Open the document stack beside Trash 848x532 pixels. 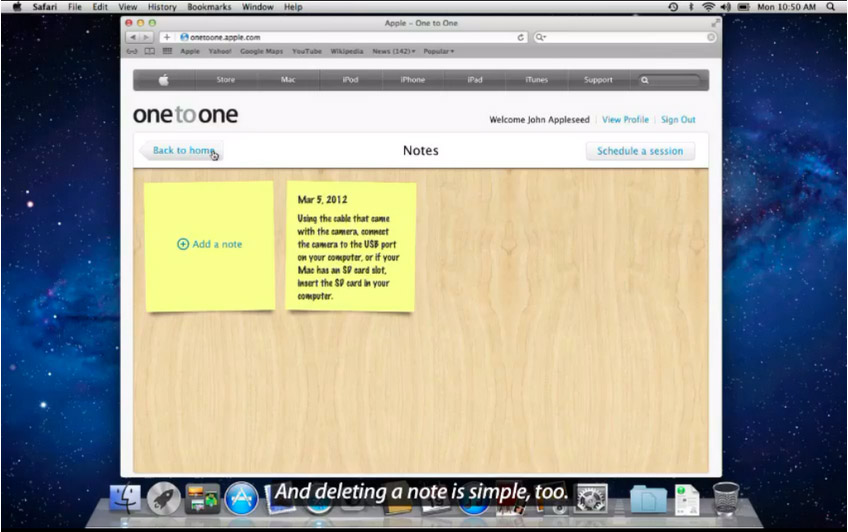687,499
